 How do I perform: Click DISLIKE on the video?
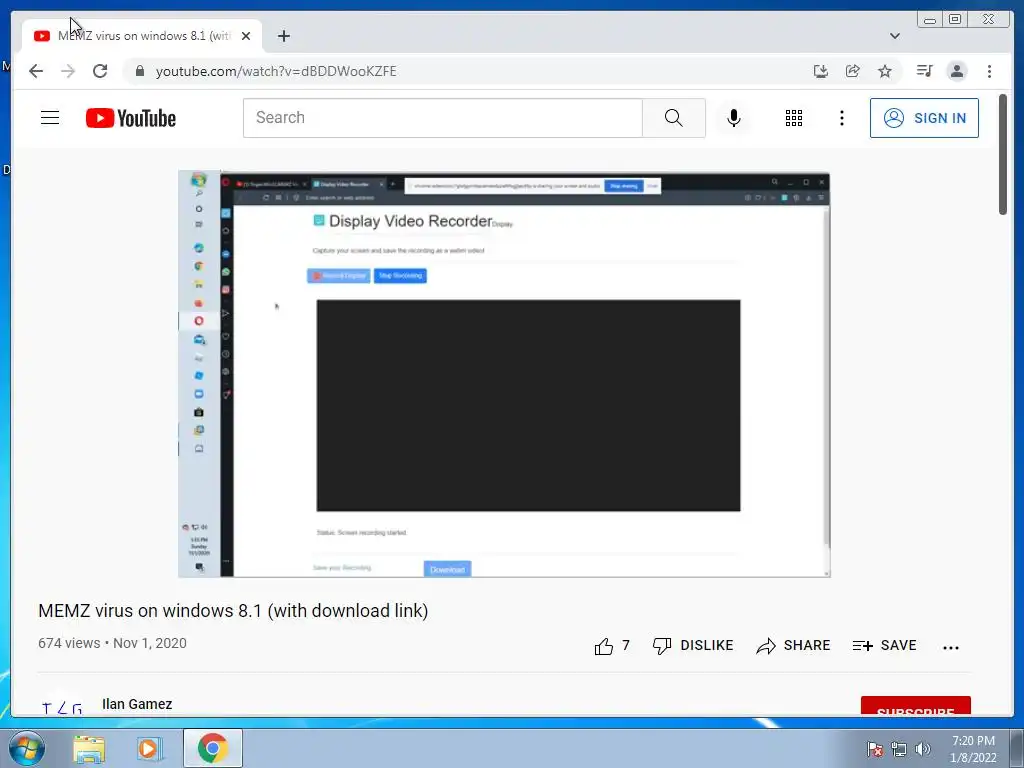tap(693, 646)
